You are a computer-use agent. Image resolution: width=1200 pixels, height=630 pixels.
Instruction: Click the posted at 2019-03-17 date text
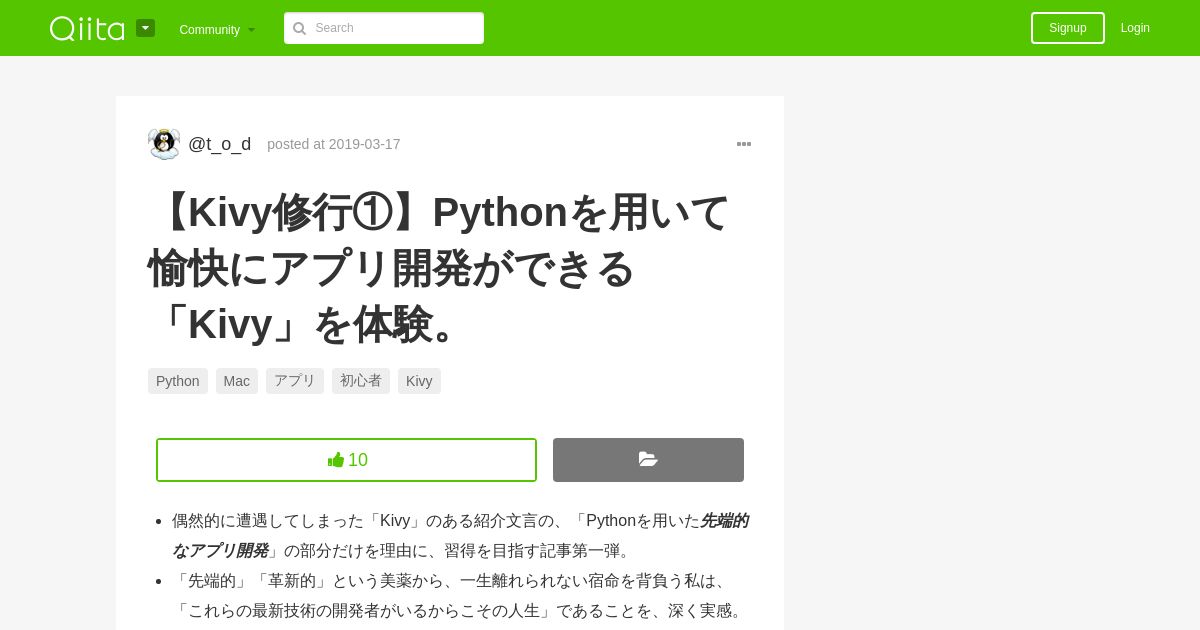[x=334, y=144]
